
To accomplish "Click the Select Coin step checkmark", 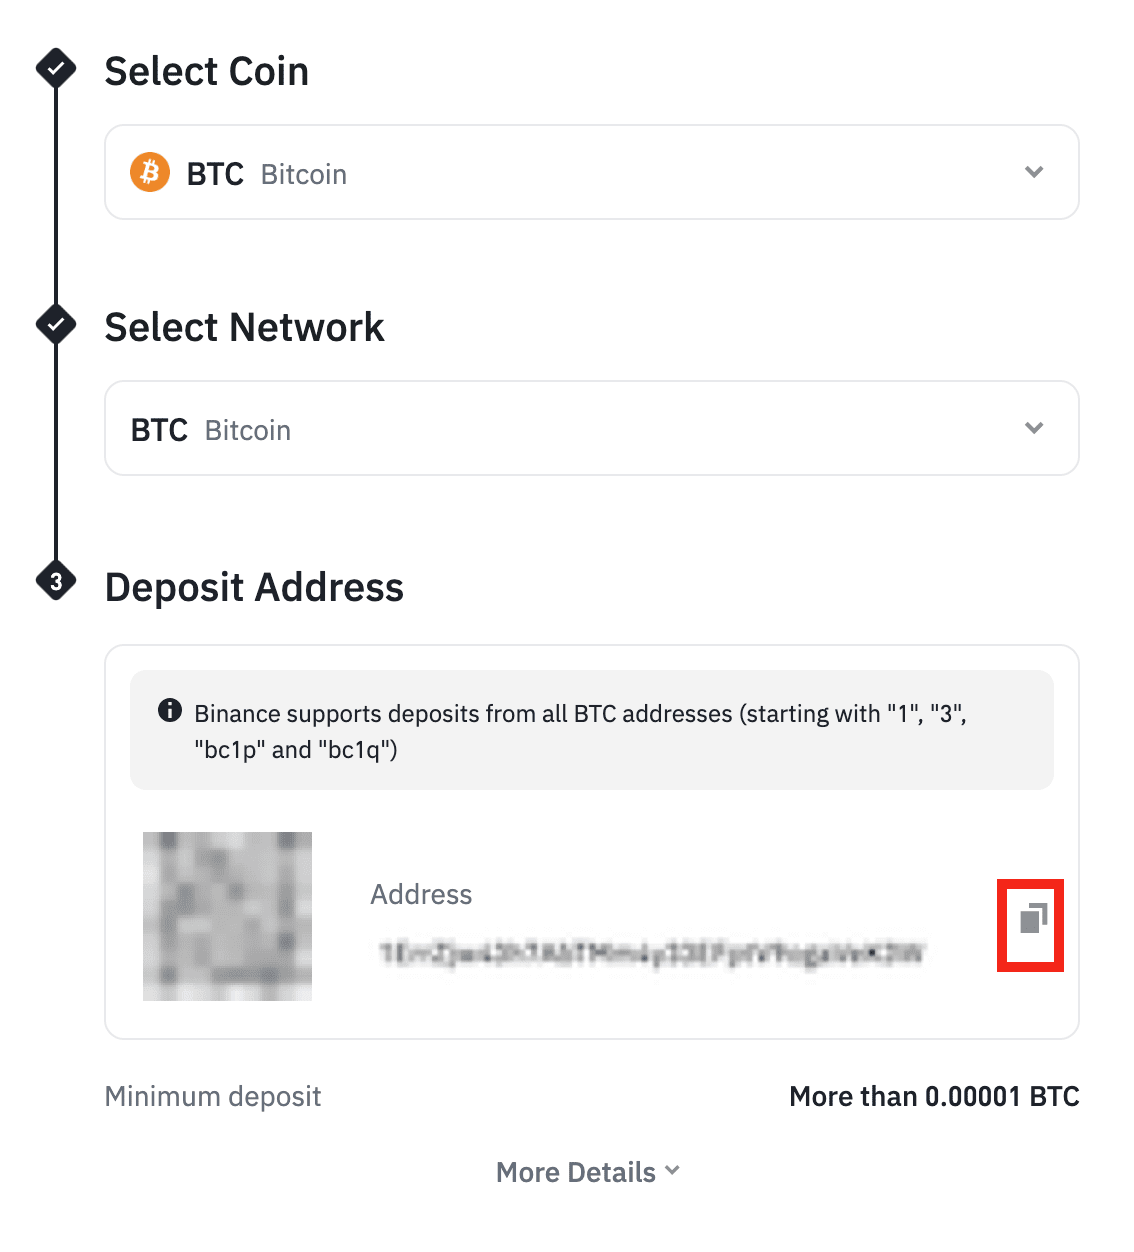I will pos(56,69).
